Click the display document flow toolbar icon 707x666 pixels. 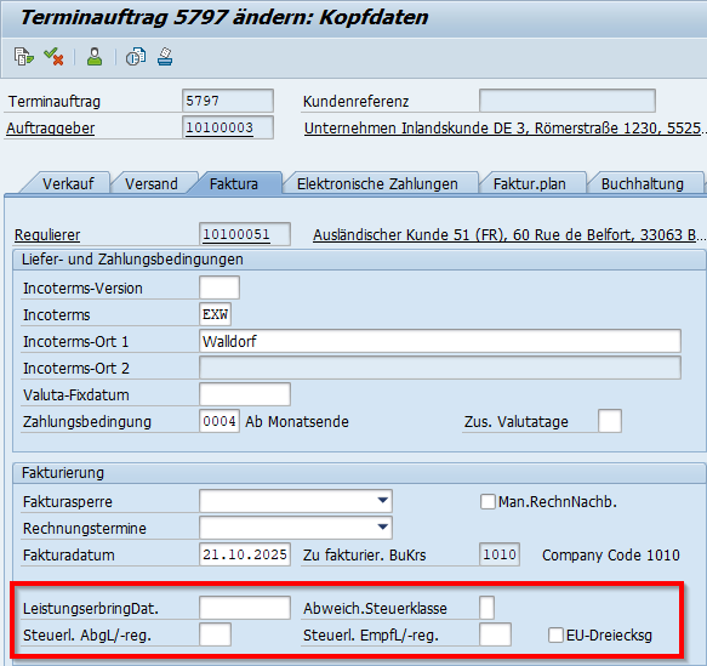[x=23, y=57]
